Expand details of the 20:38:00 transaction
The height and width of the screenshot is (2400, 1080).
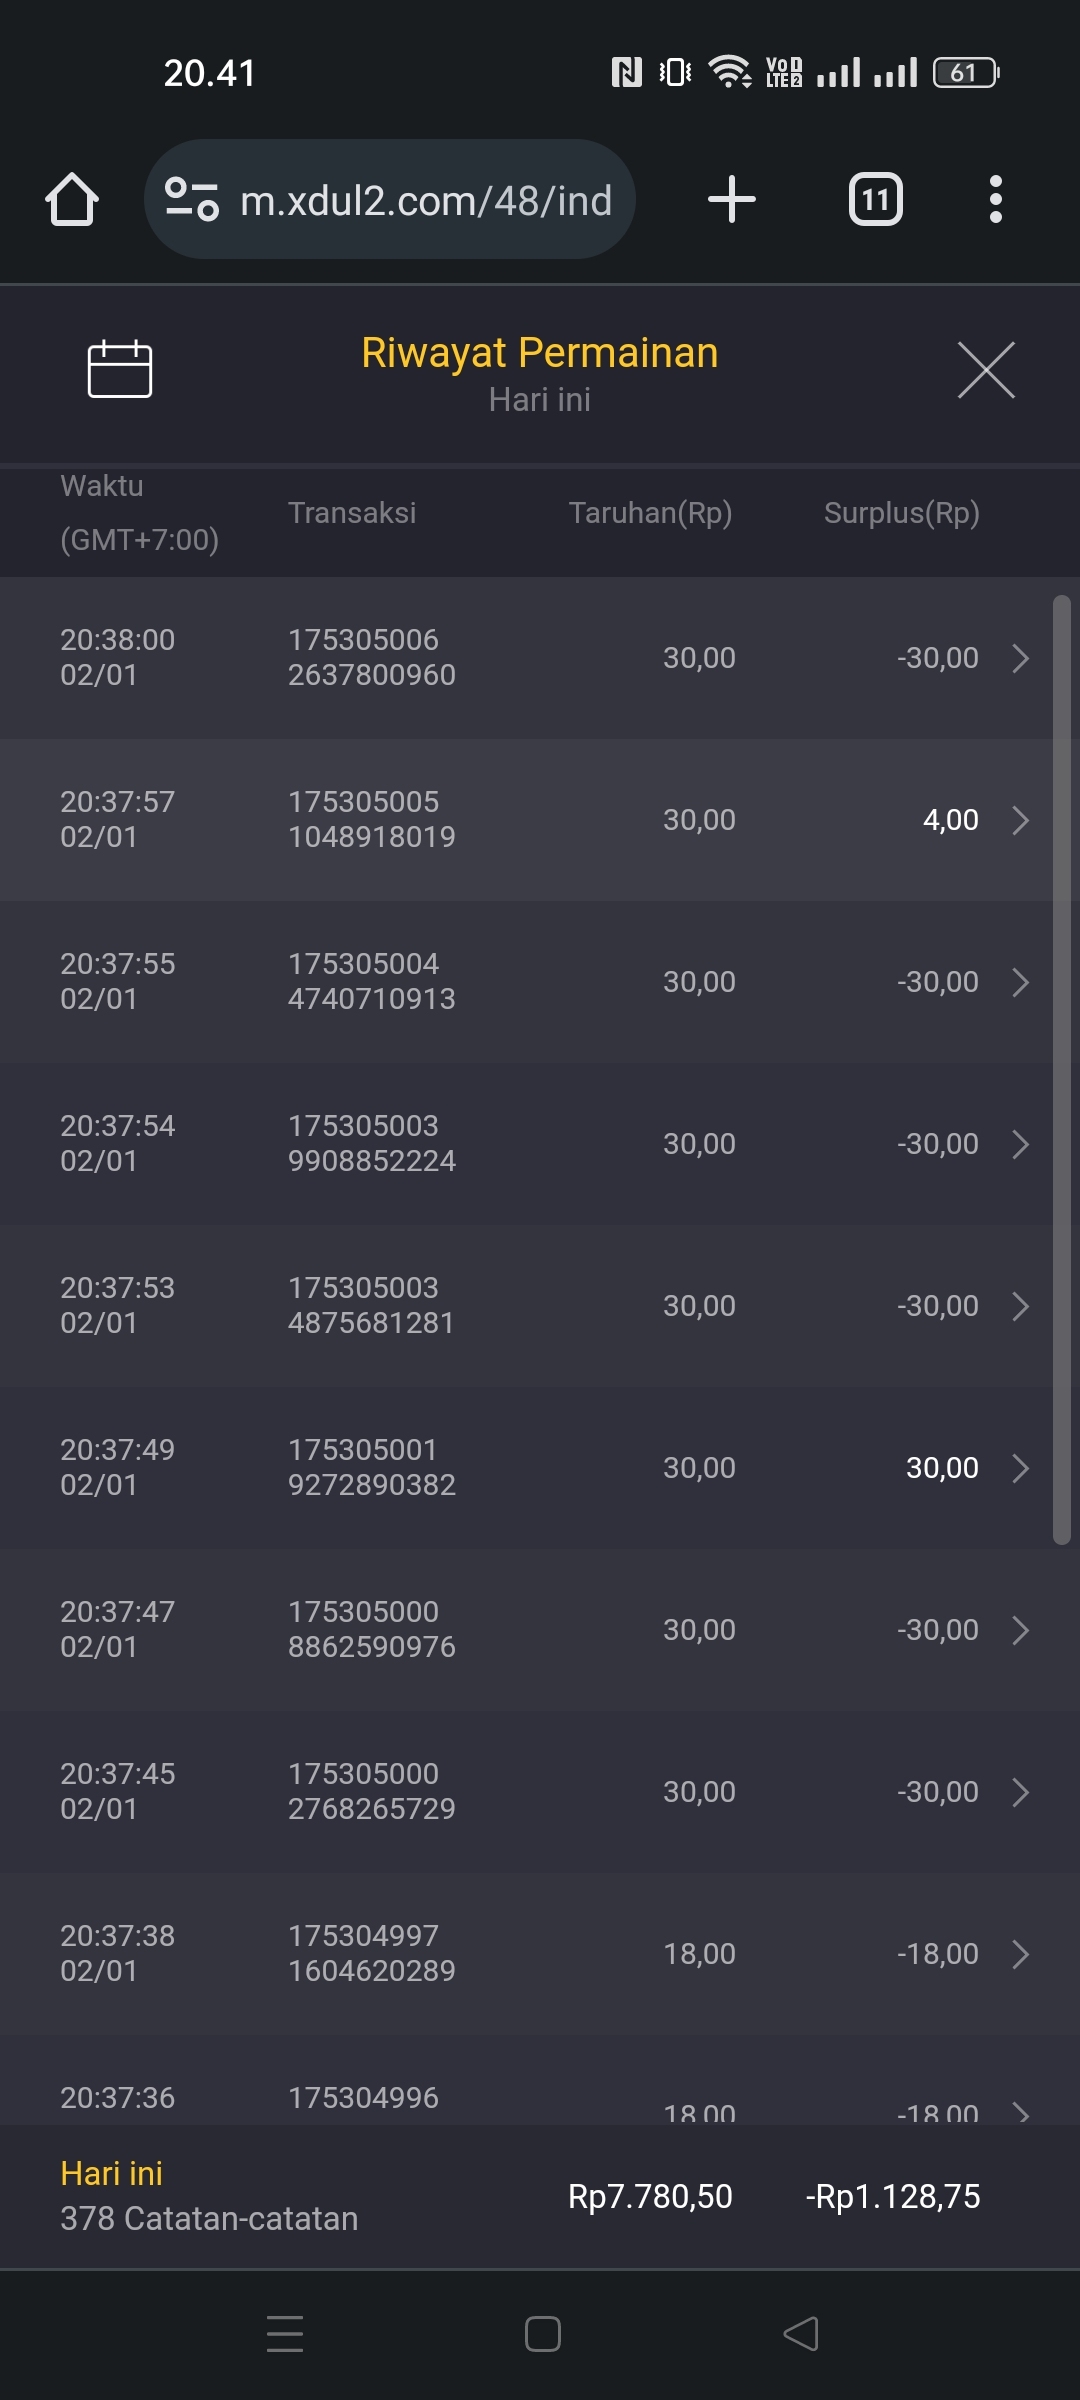[1020, 658]
